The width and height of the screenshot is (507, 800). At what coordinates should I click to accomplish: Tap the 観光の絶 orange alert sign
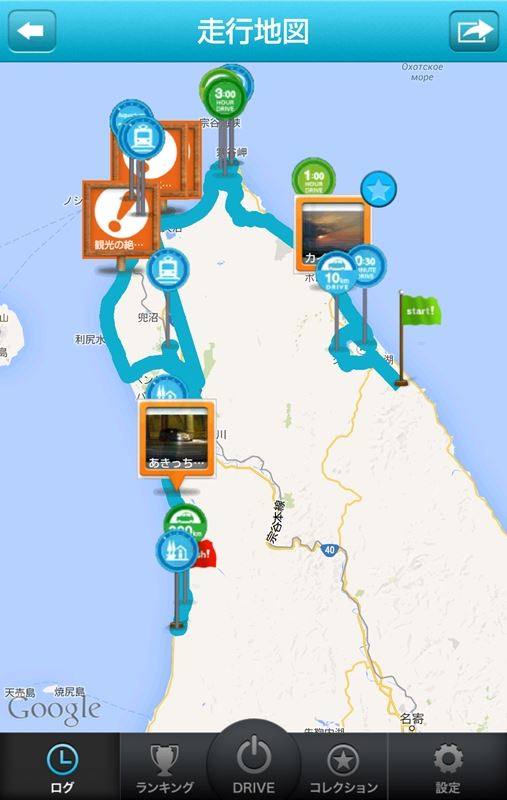120,220
